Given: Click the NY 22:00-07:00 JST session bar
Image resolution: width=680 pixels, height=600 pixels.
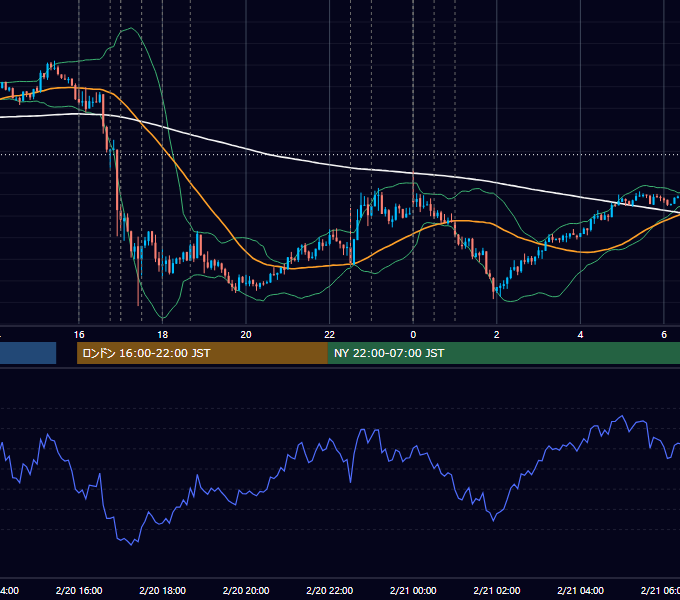Looking at the screenshot, I should click(503, 353).
